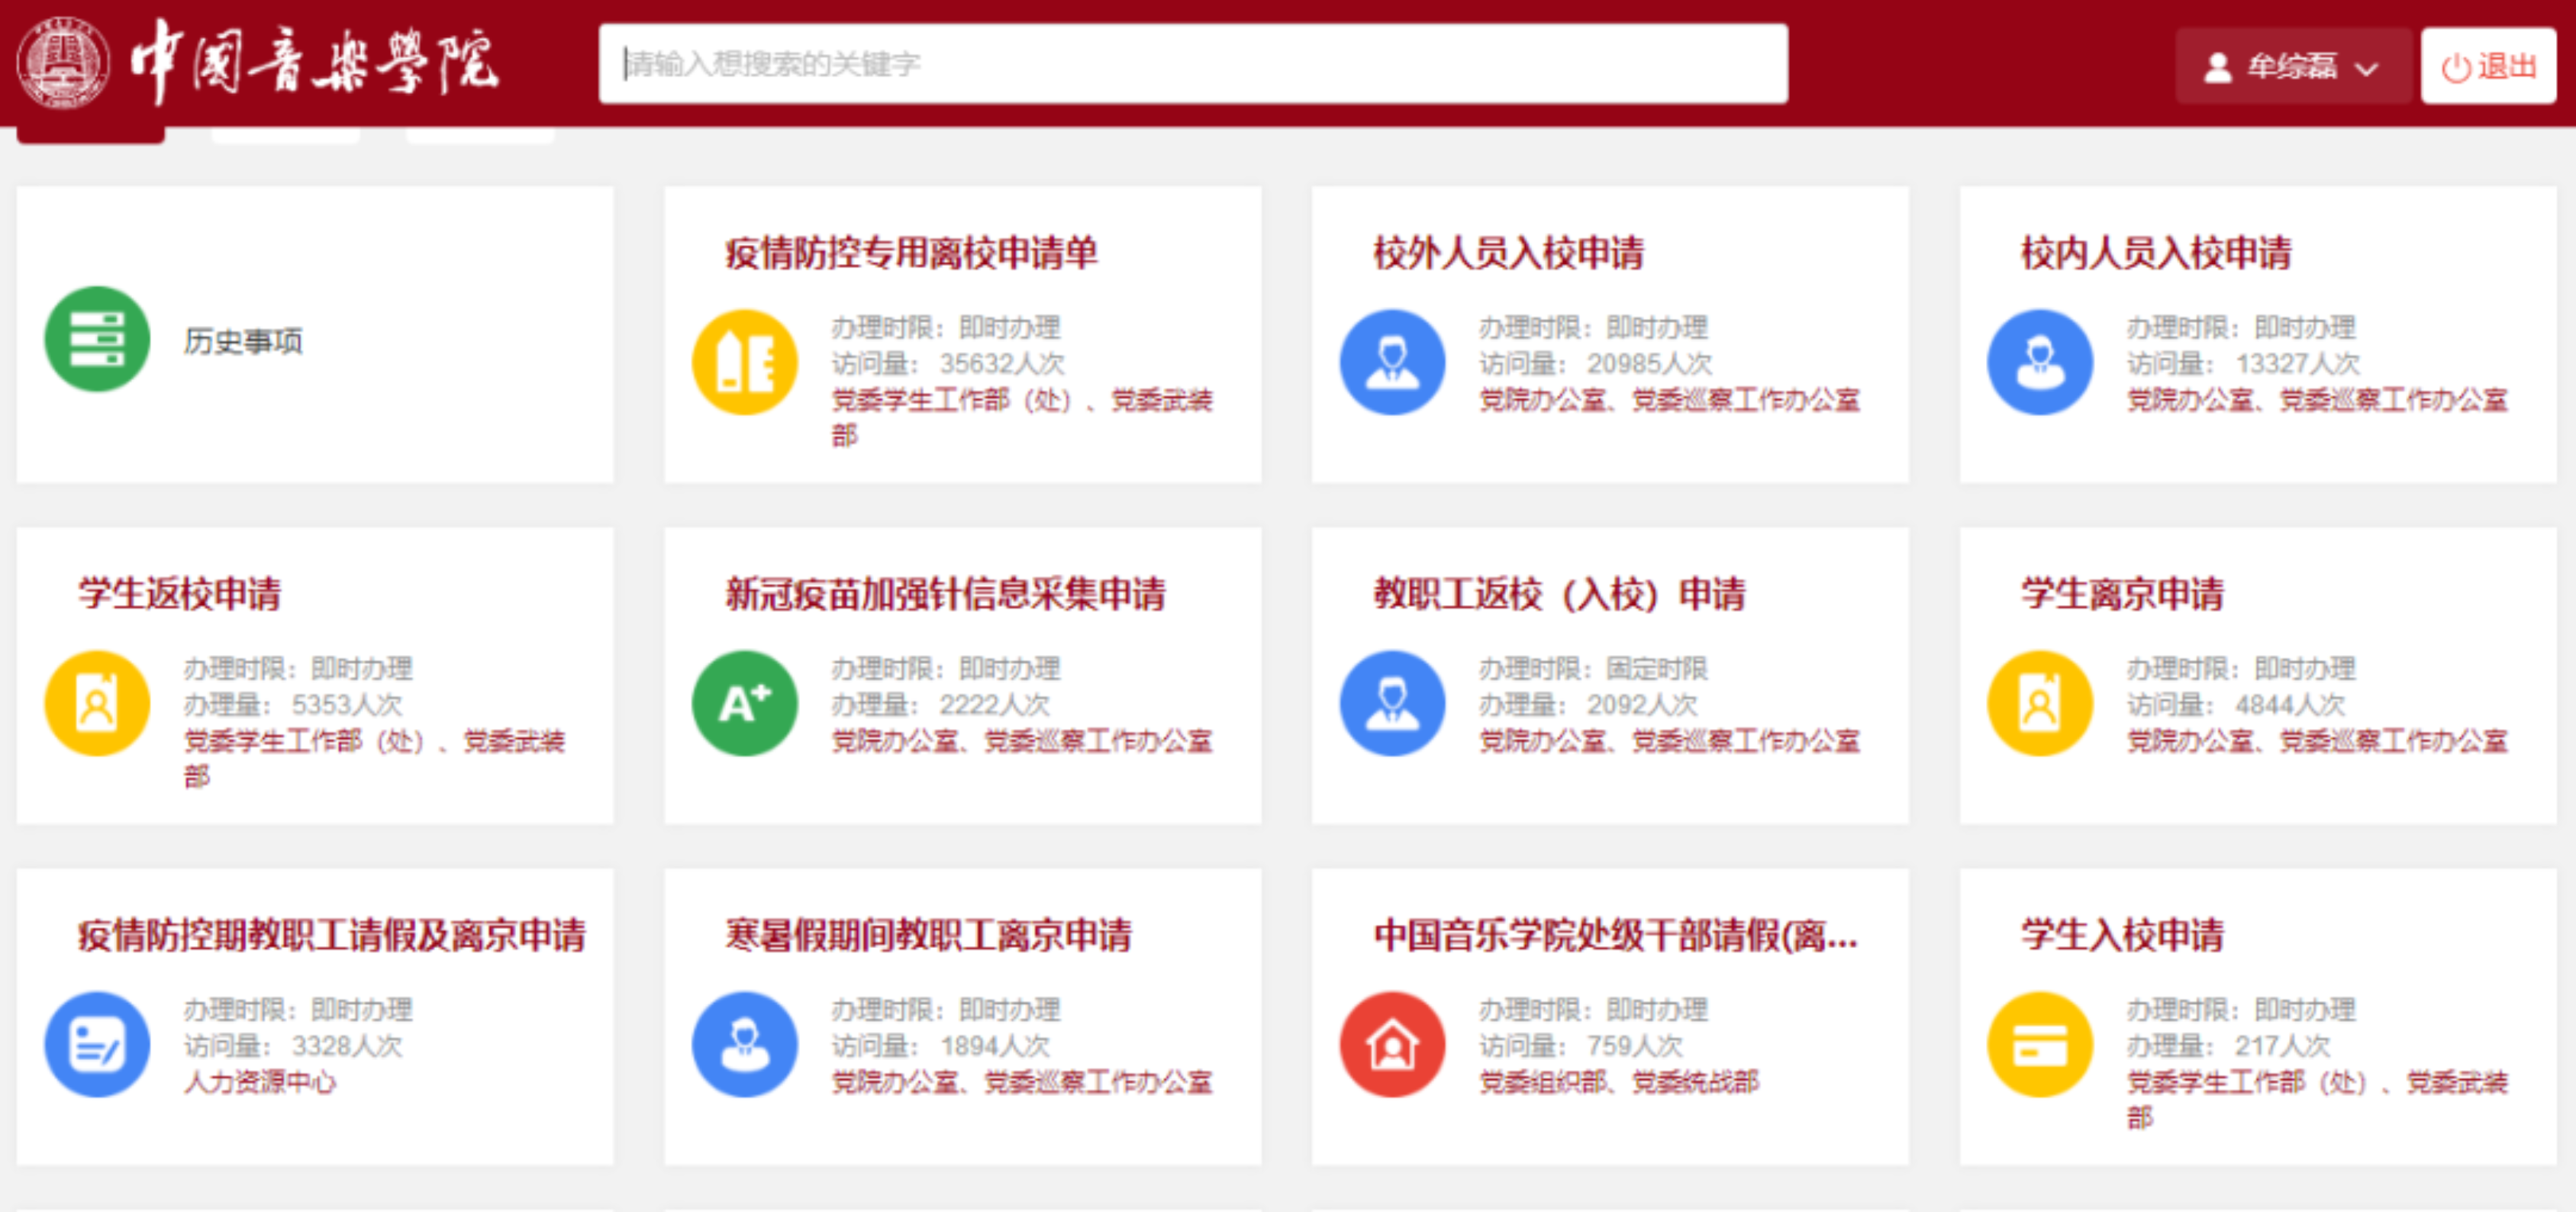Click the blue 教职工返校（入校）申请 icon

pos(1392,703)
